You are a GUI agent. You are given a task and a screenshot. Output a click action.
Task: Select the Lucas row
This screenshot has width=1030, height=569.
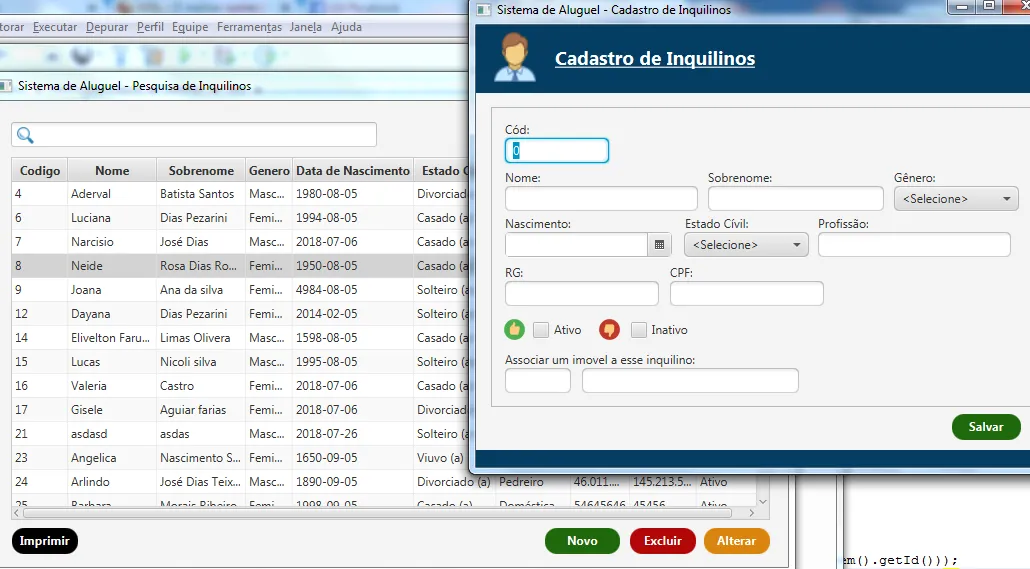240,362
